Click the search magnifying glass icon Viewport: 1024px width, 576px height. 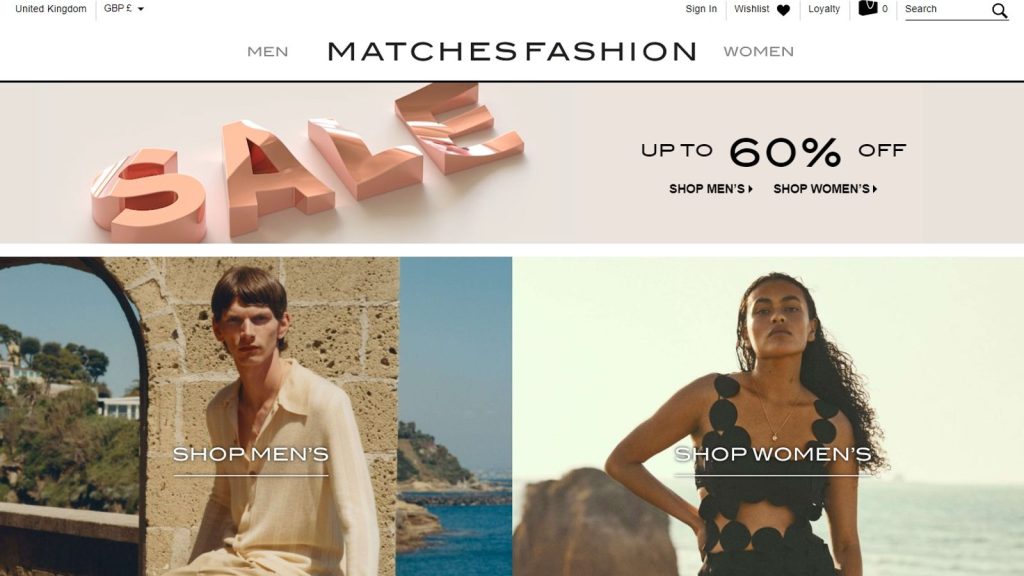pos(999,10)
